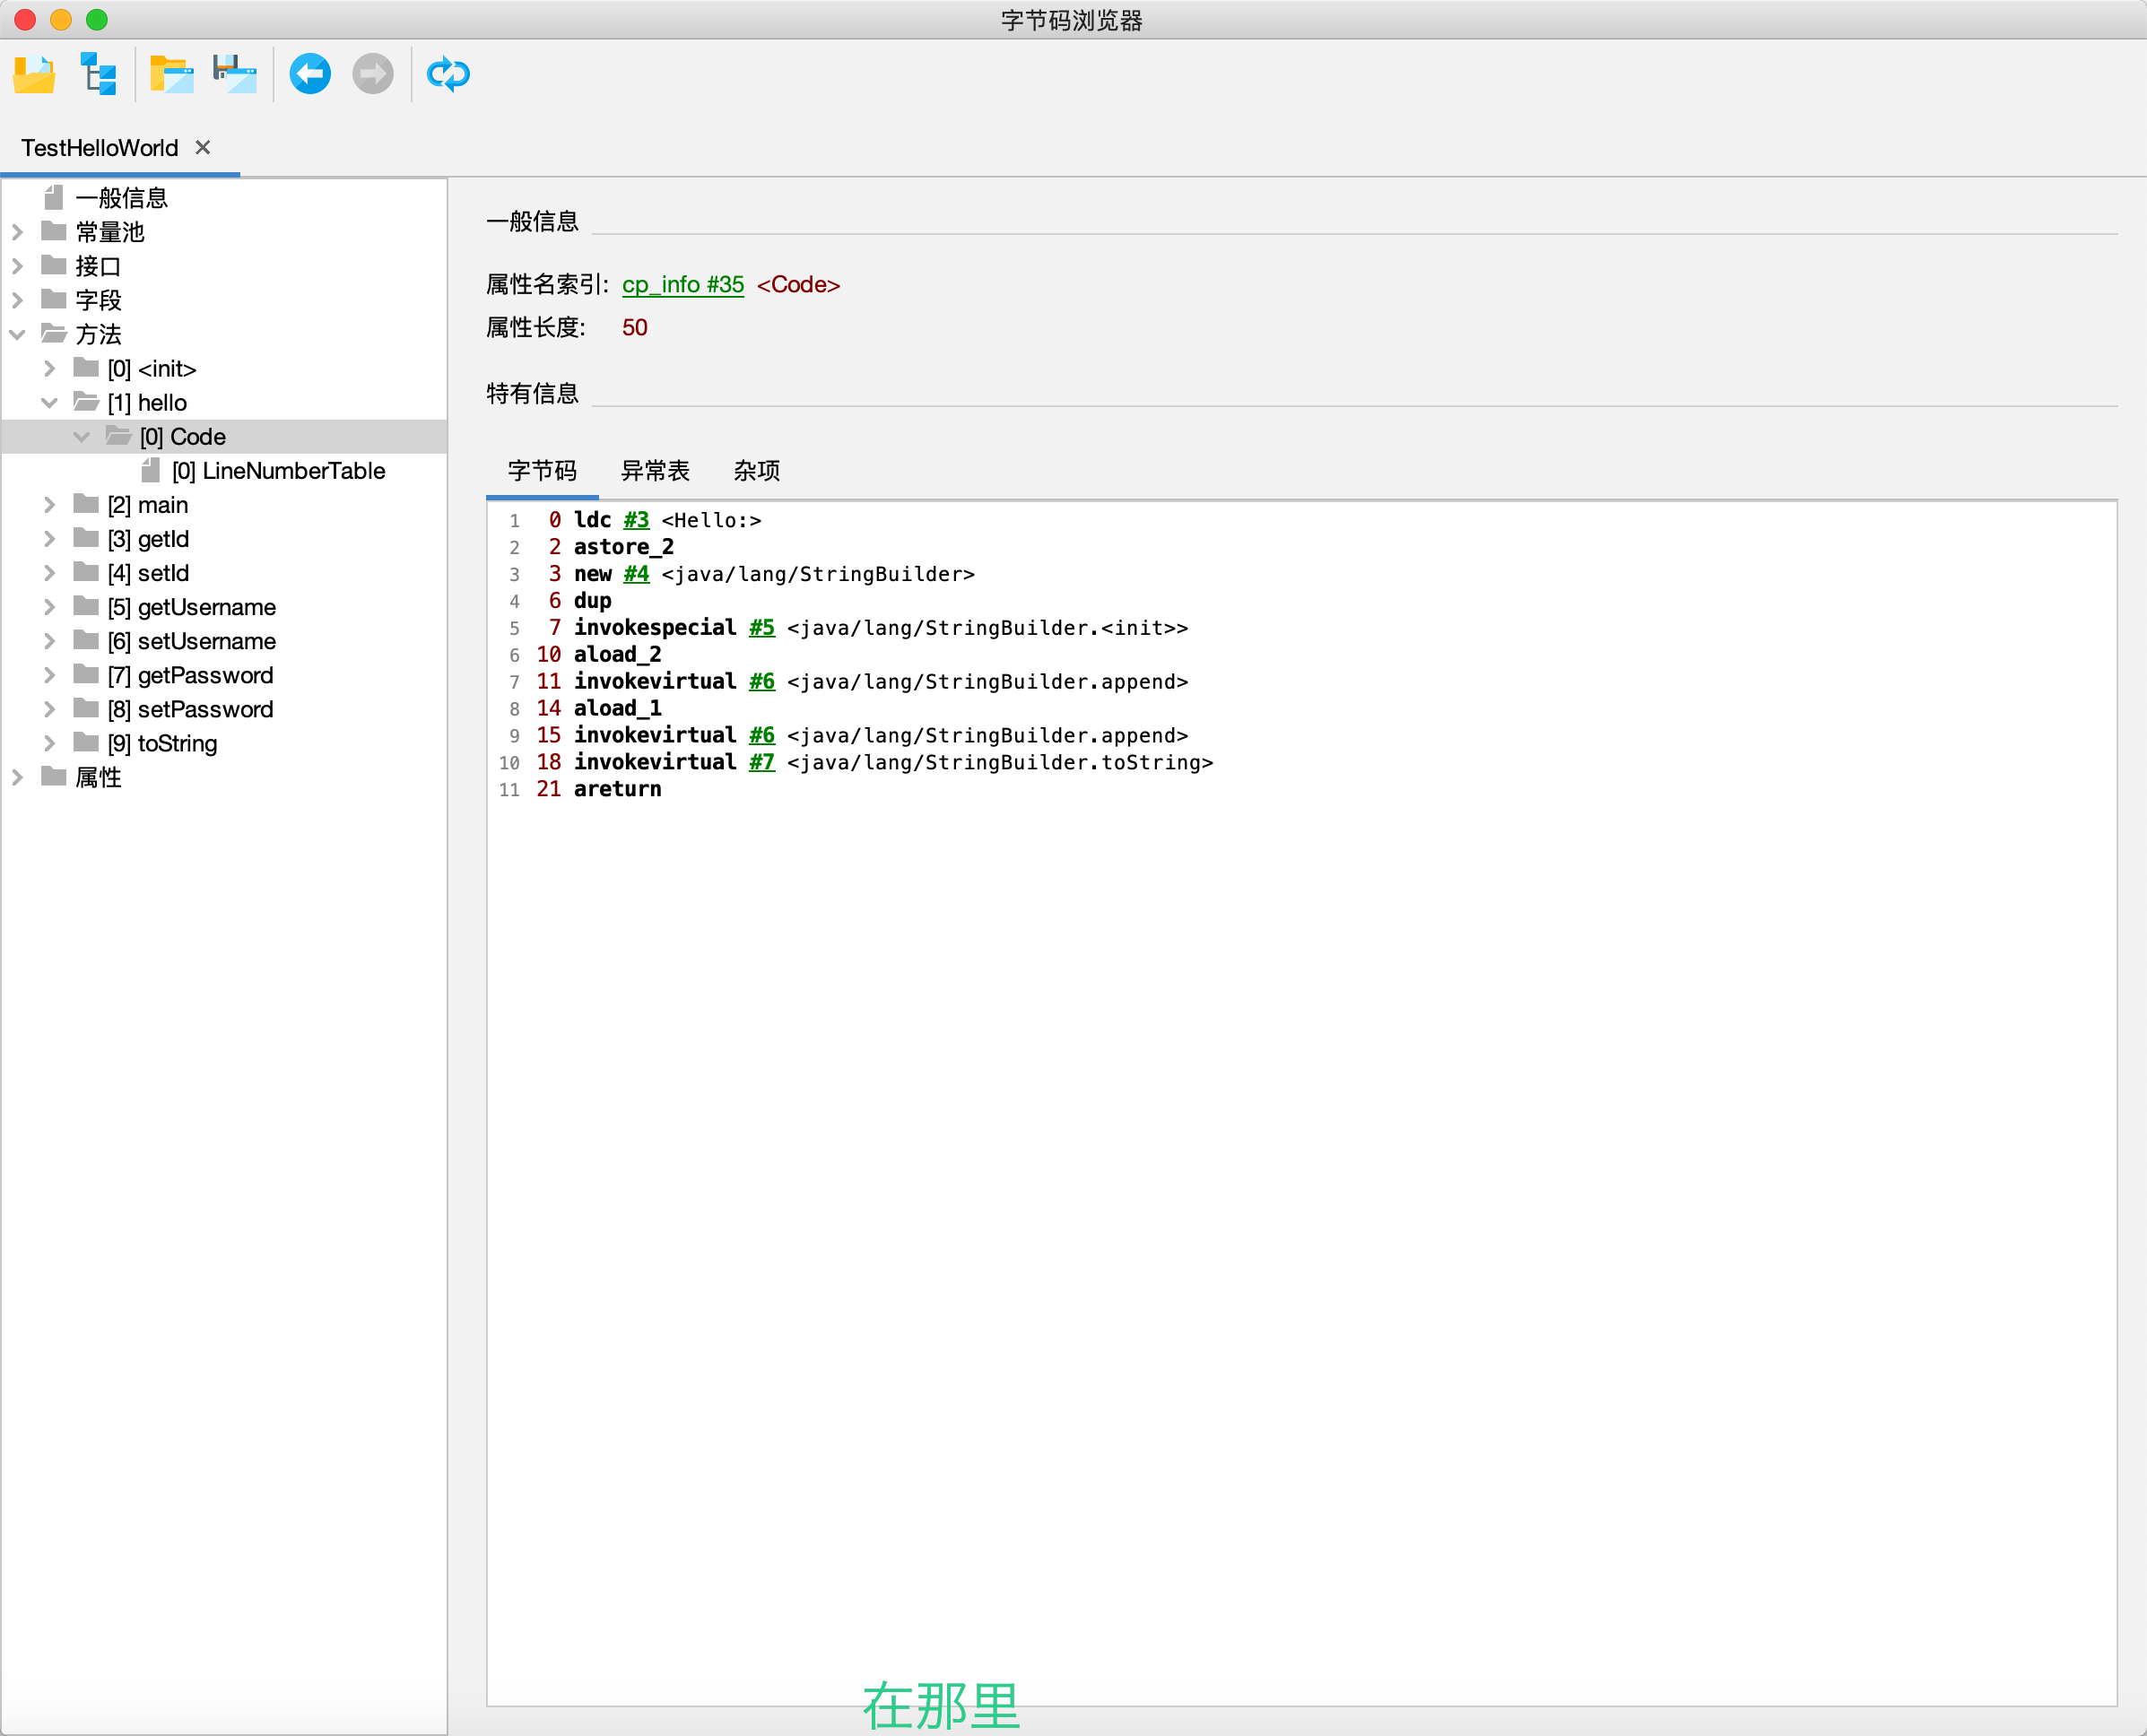Click the open class file icon

click(x=34, y=75)
